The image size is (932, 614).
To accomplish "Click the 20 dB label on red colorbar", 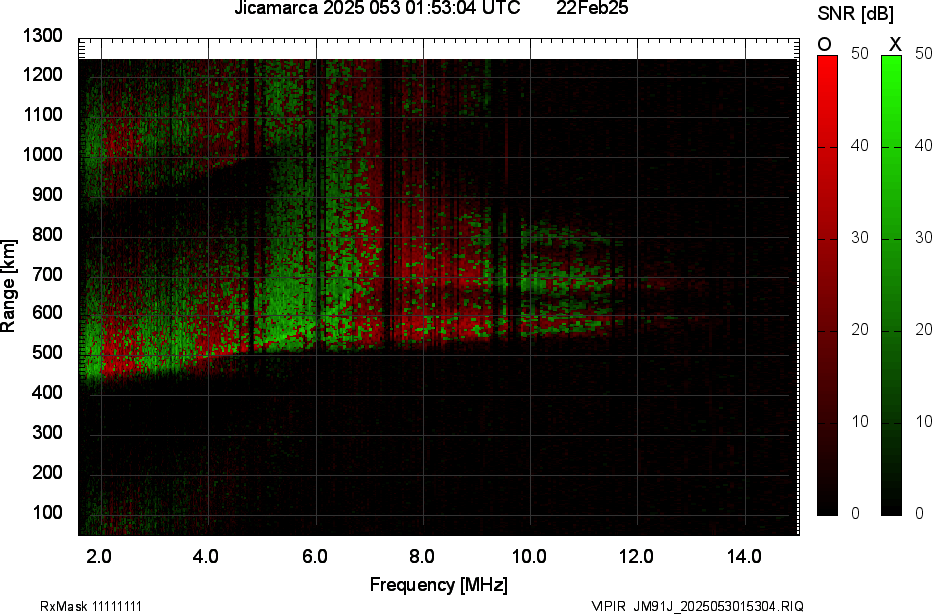I will click(859, 330).
